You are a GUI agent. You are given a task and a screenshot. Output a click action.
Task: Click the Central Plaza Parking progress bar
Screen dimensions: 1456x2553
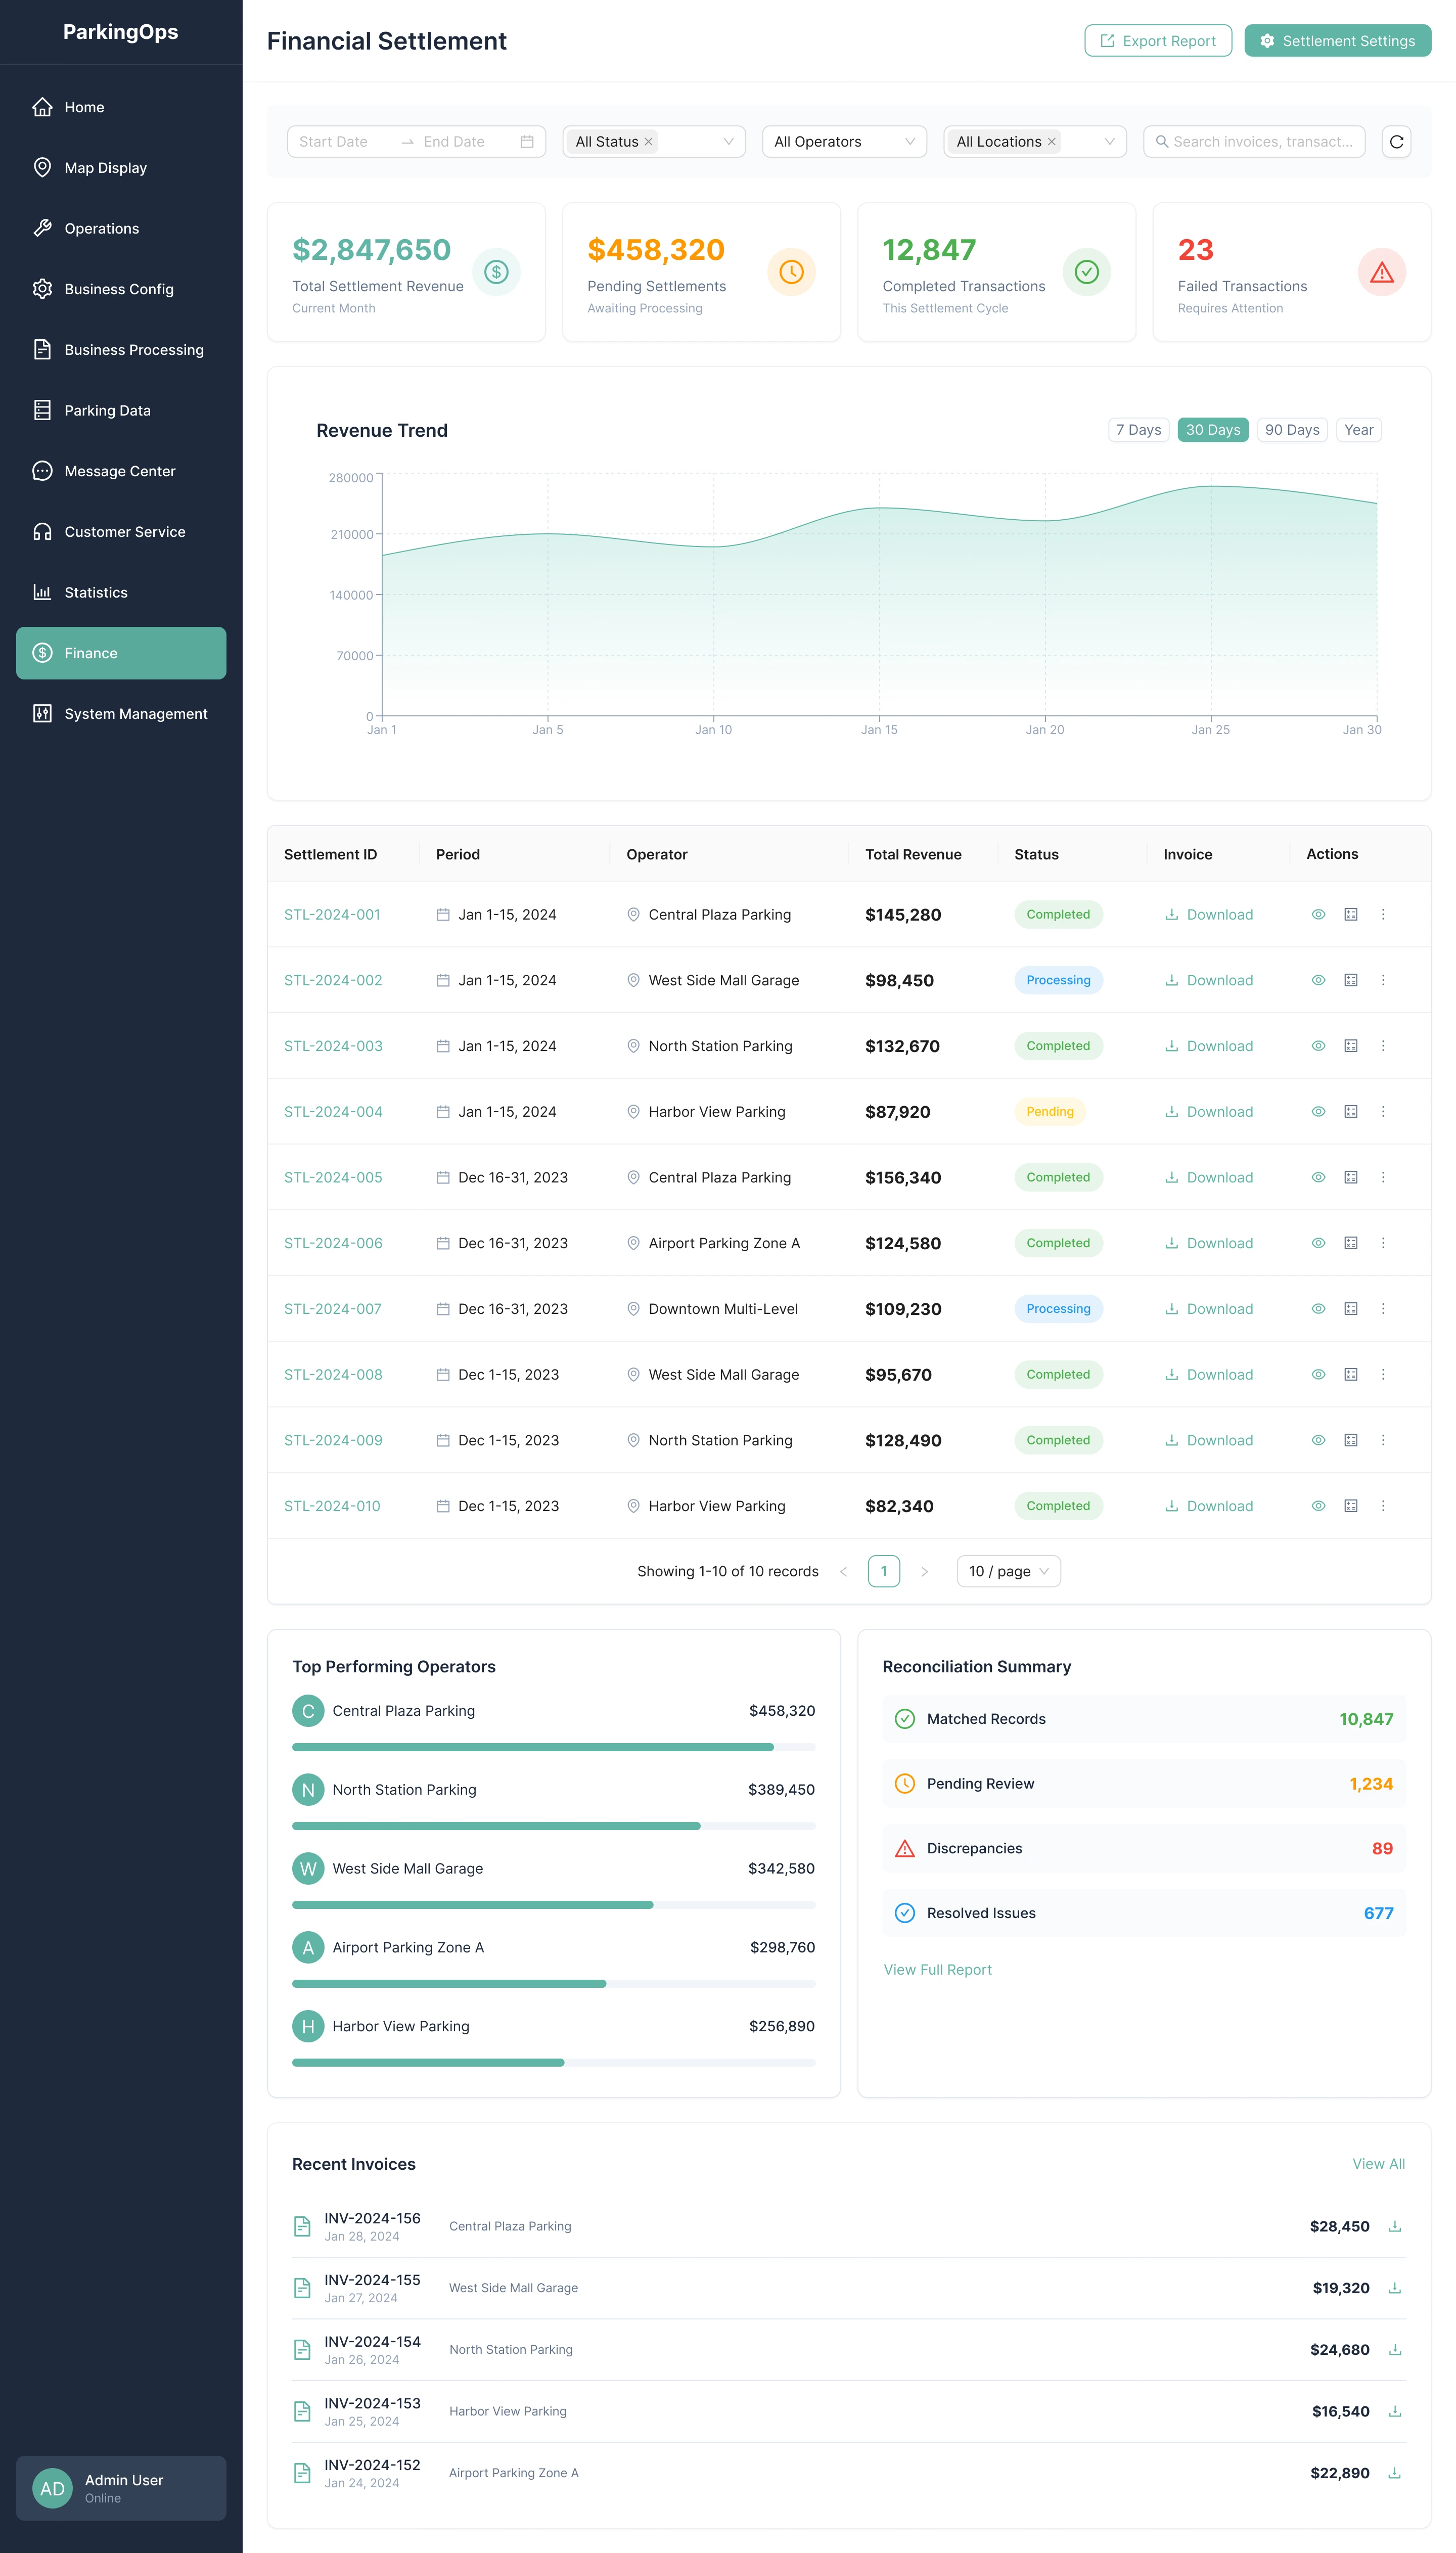(553, 1747)
